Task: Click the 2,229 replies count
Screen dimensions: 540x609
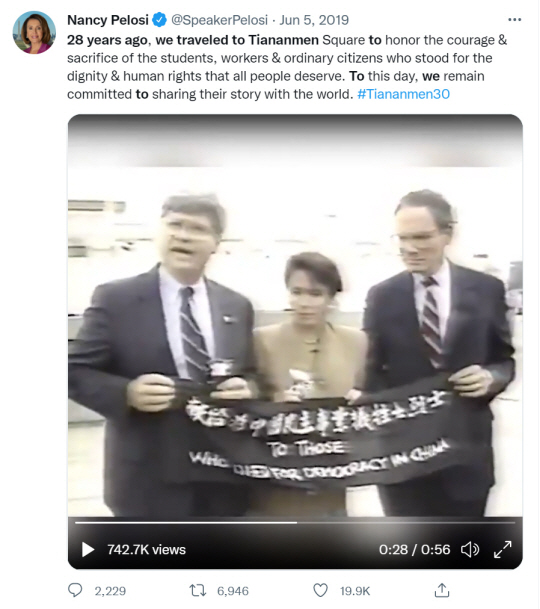Action: coord(110,591)
